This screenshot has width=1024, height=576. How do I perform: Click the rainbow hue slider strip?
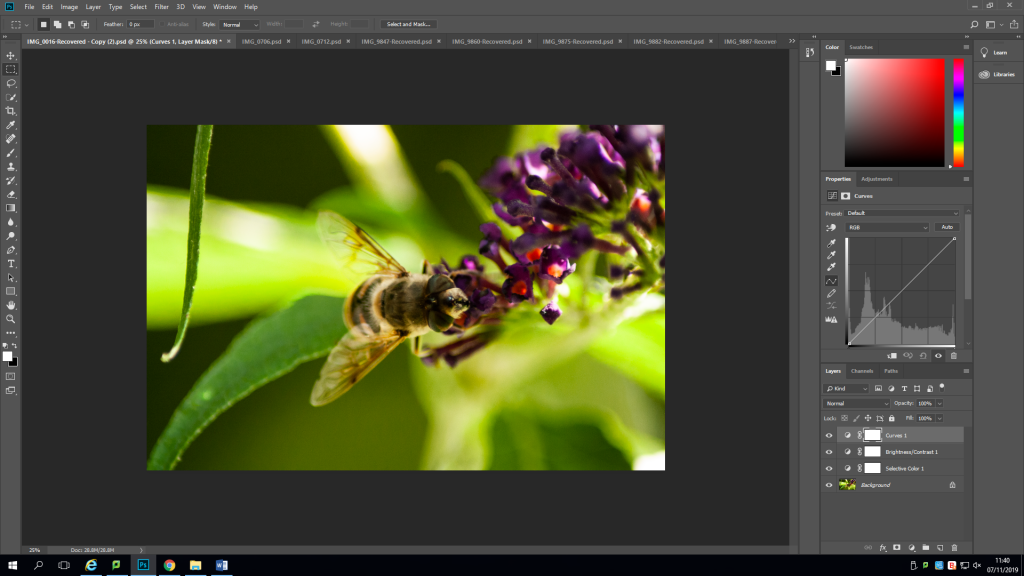[958, 110]
